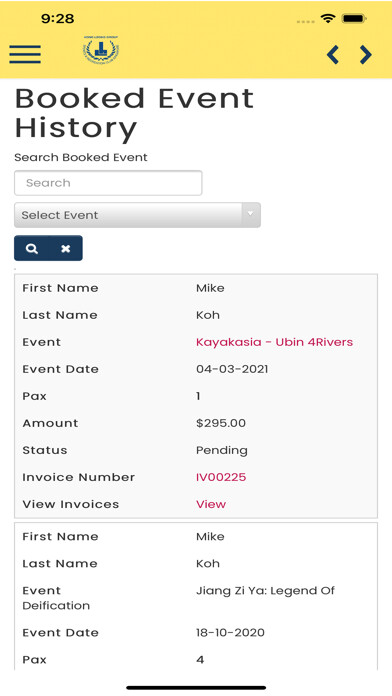Focus the Search booked event field
This screenshot has width=392, height=696.
click(x=108, y=183)
